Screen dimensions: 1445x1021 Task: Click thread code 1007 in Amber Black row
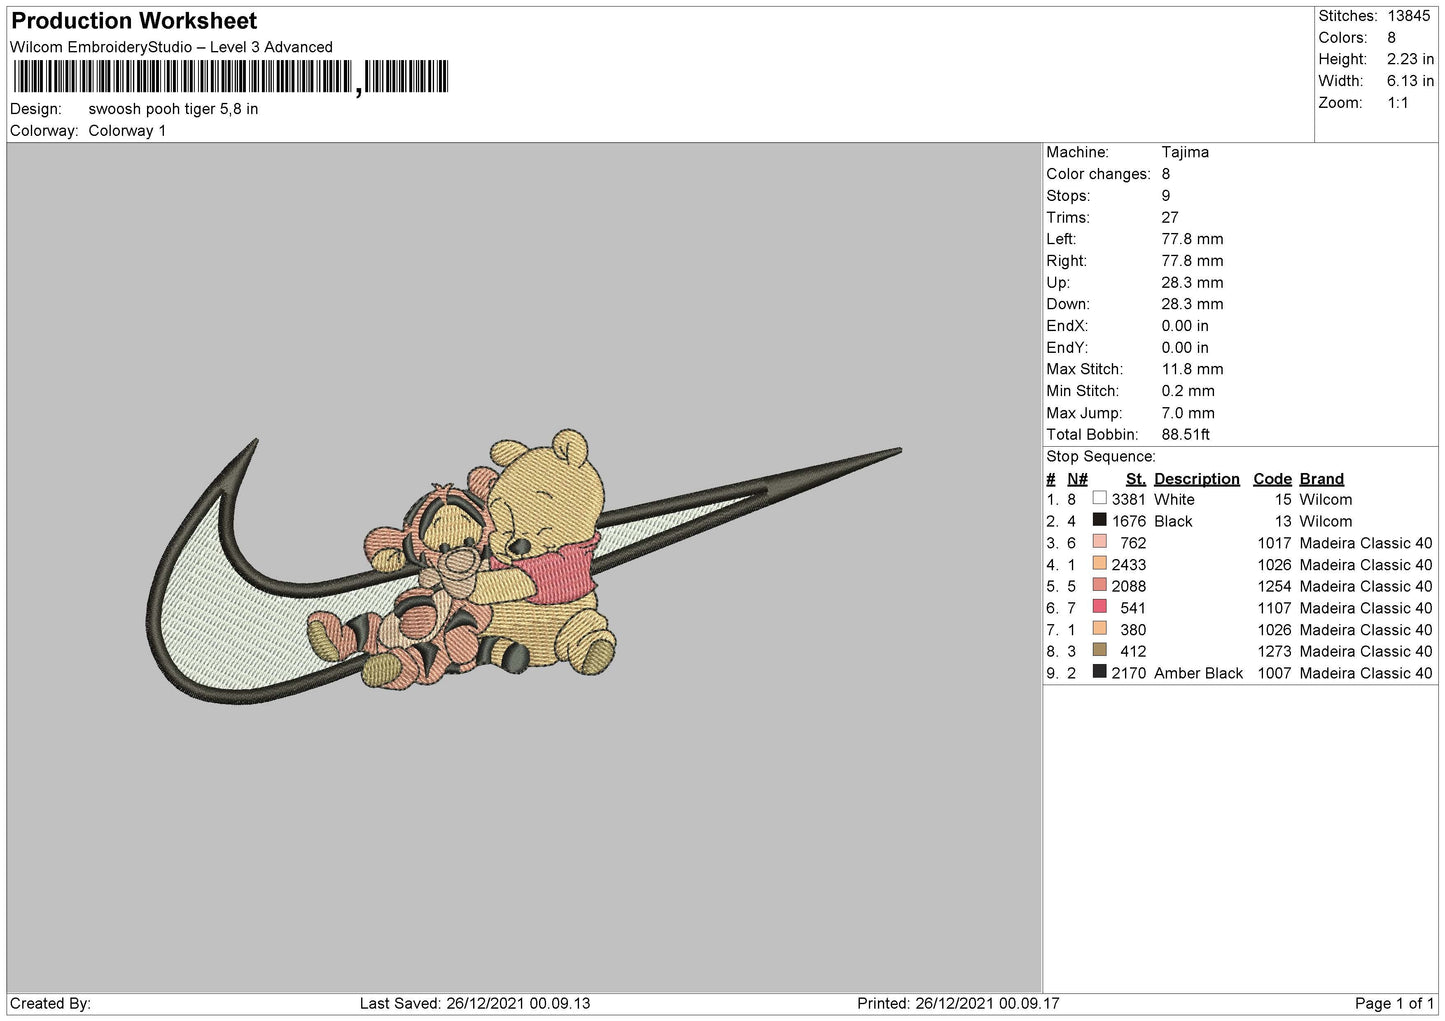click(x=1274, y=673)
